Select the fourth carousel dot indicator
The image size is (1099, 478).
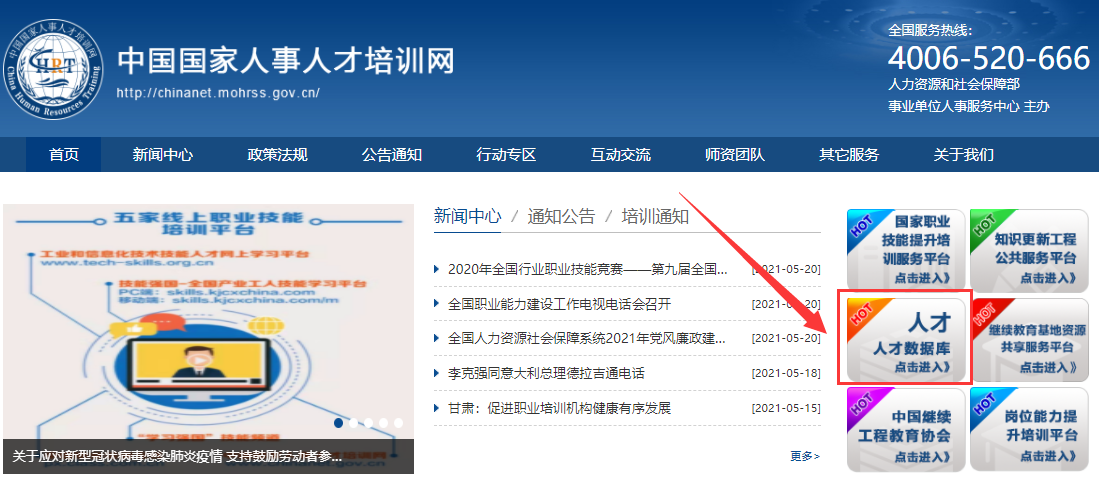coord(383,423)
